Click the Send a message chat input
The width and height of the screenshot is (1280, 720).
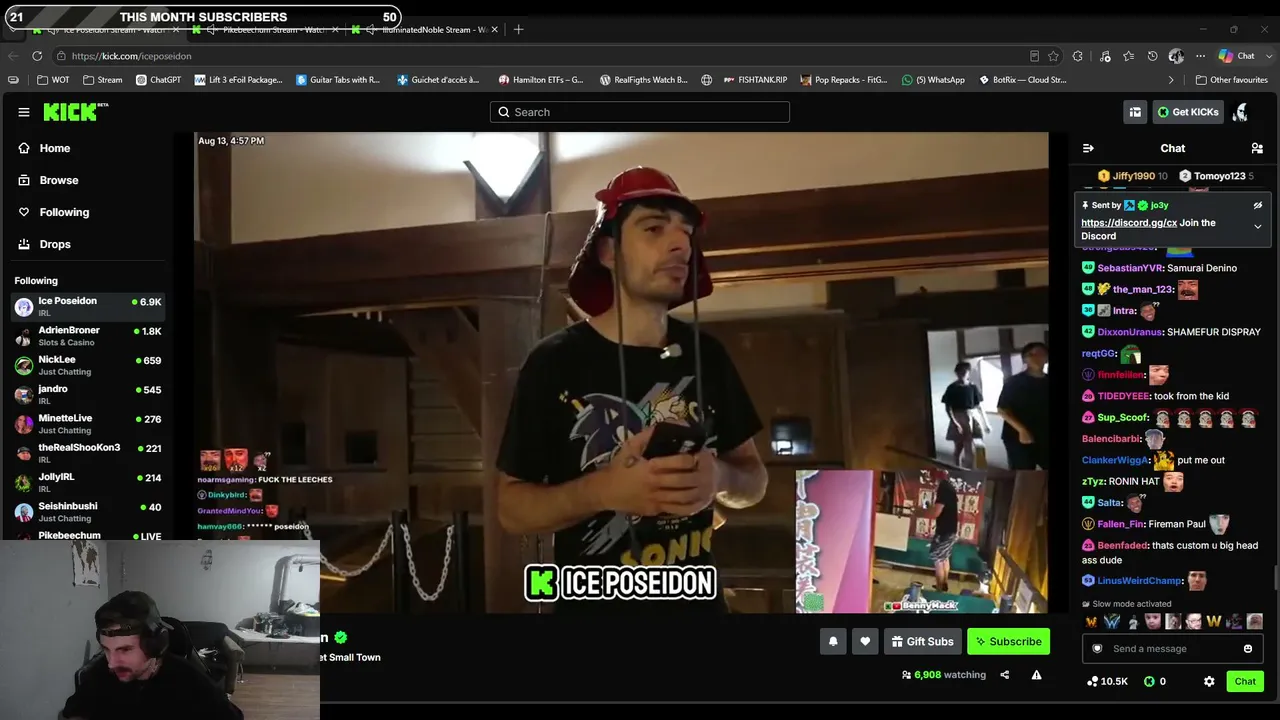pyautogui.click(x=1172, y=649)
